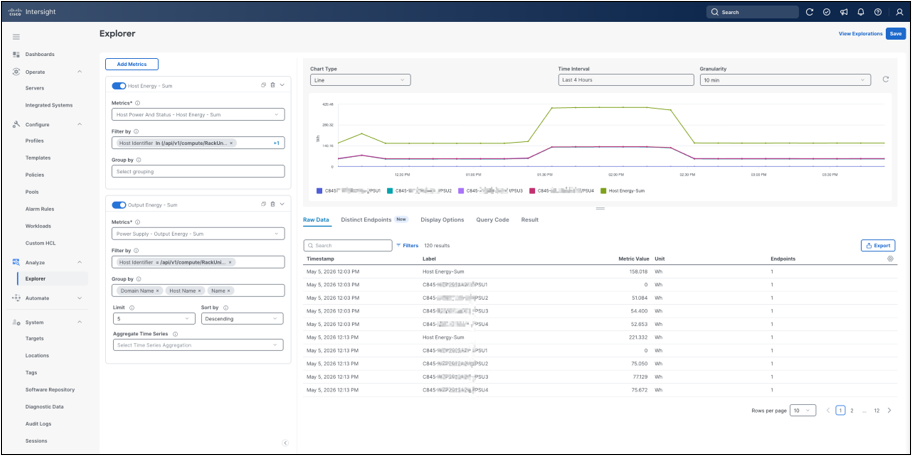Duplicate the Output Energy - Sum metric card

coord(263,204)
